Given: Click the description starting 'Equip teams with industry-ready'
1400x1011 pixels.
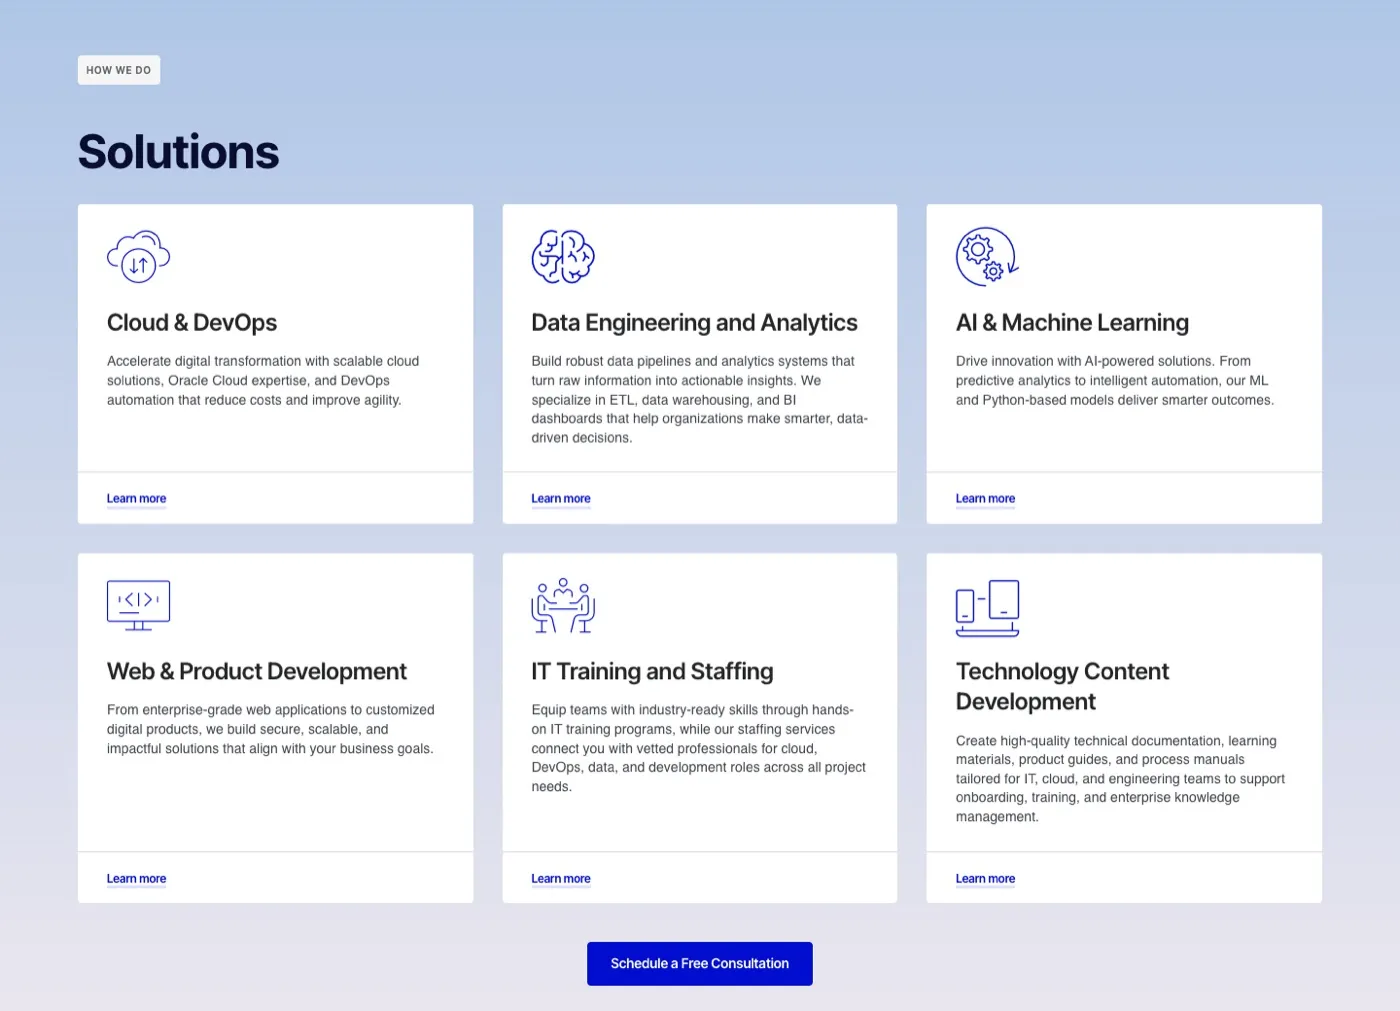Looking at the screenshot, I should coord(698,748).
